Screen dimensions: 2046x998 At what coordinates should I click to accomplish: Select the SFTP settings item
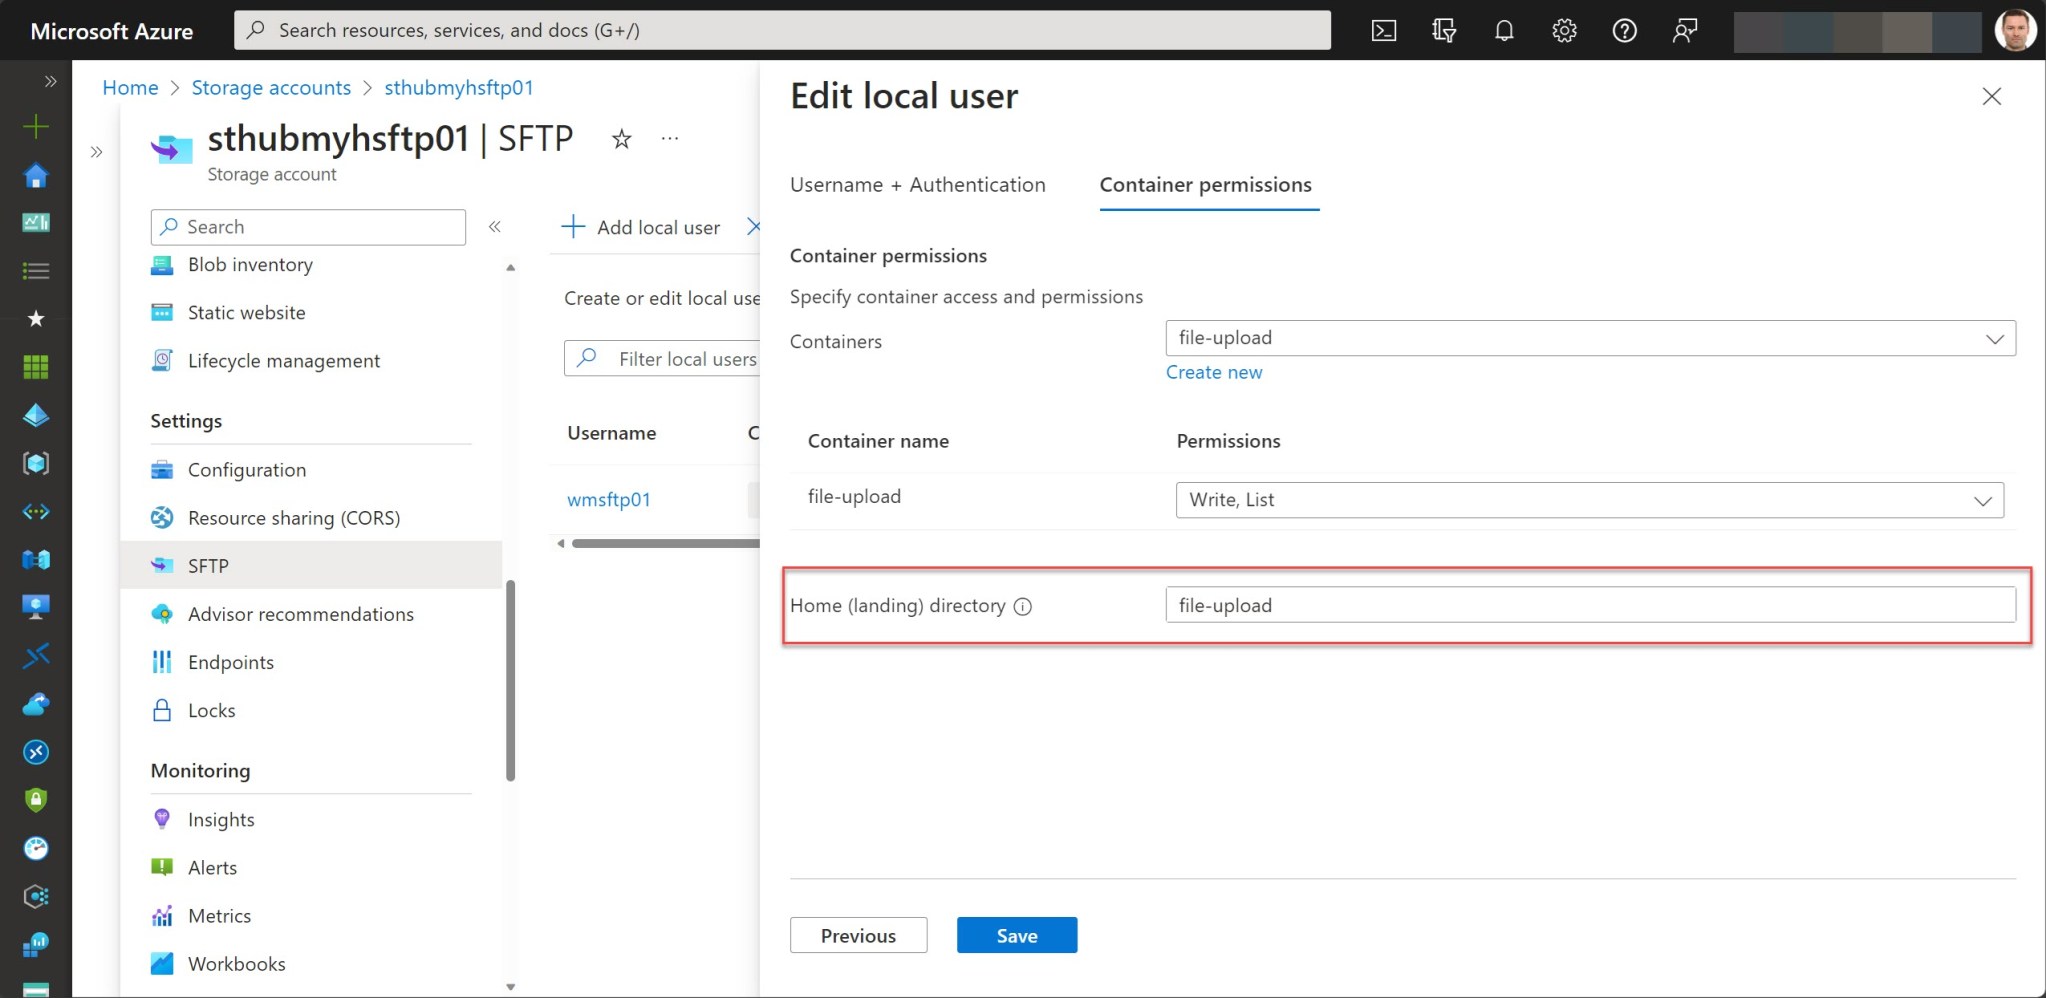pyautogui.click(x=209, y=565)
